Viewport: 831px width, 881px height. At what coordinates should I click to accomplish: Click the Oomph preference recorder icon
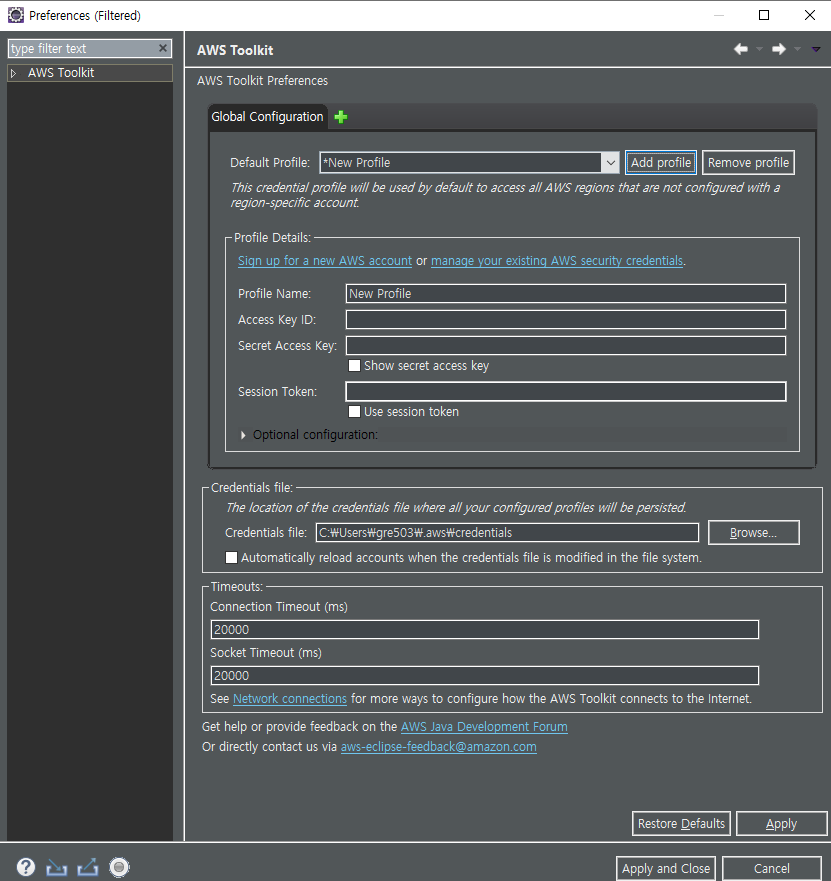click(119, 867)
